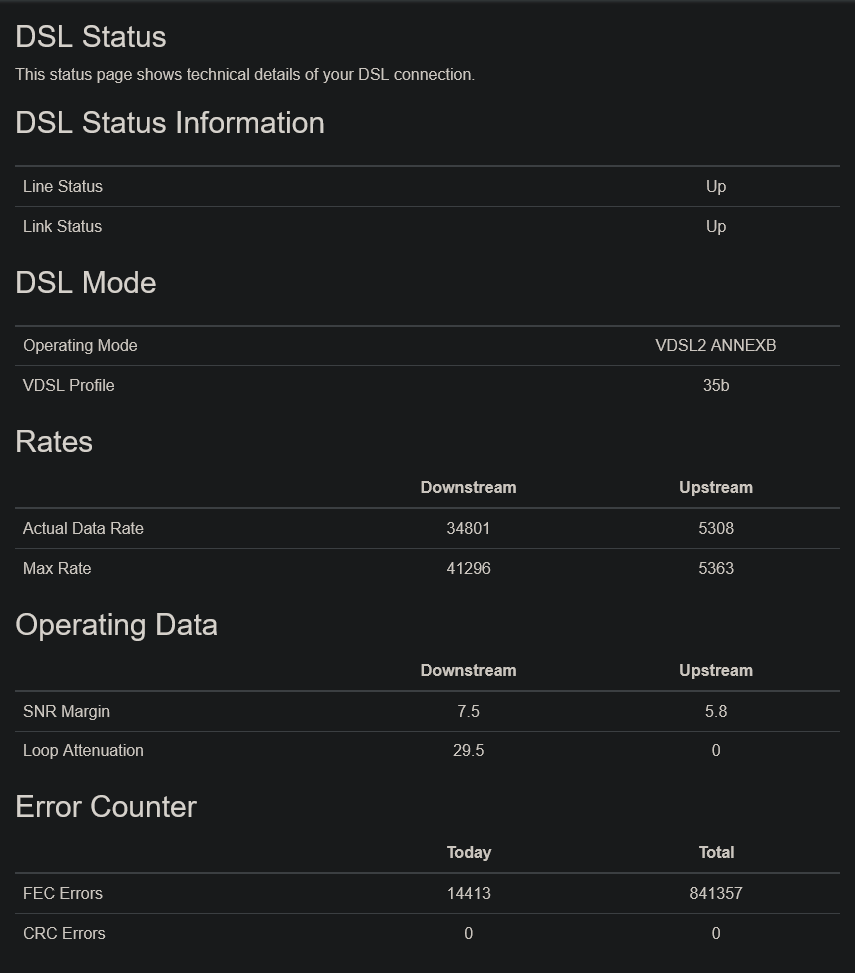Screen dimensions: 855x973
Task: Click the Operating Data section heading
Action: coord(117,625)
